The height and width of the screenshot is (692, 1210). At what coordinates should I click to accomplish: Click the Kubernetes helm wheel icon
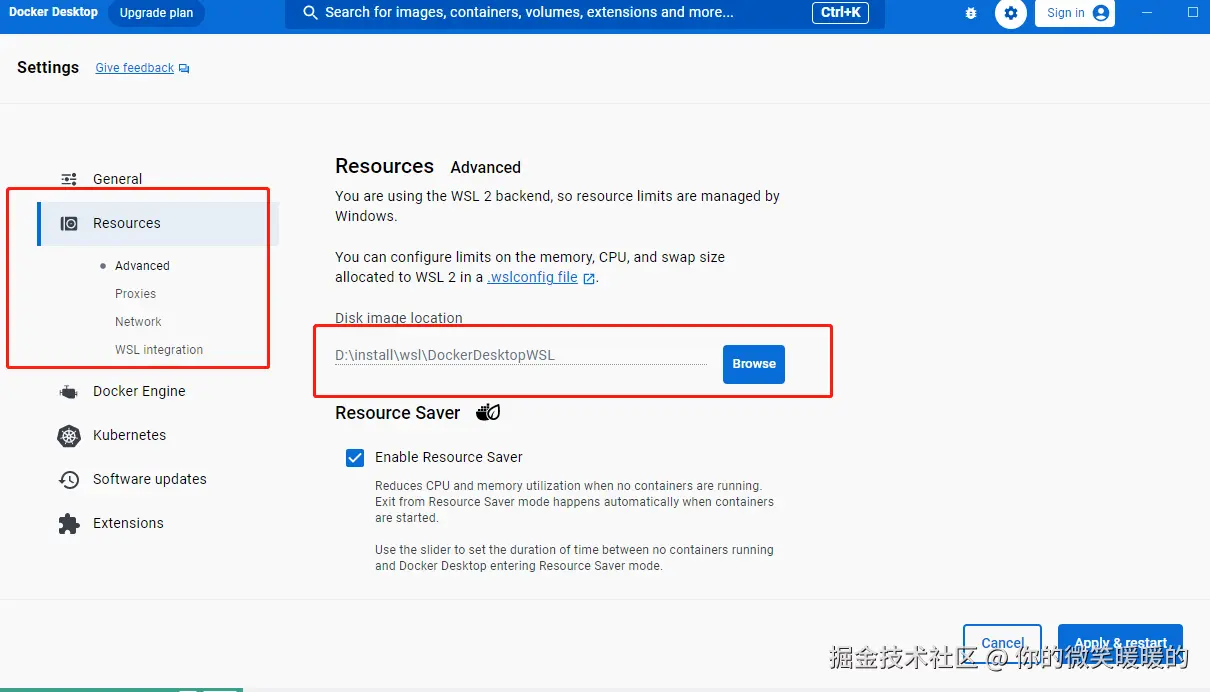pyautogui.click(x=69, y=436)
